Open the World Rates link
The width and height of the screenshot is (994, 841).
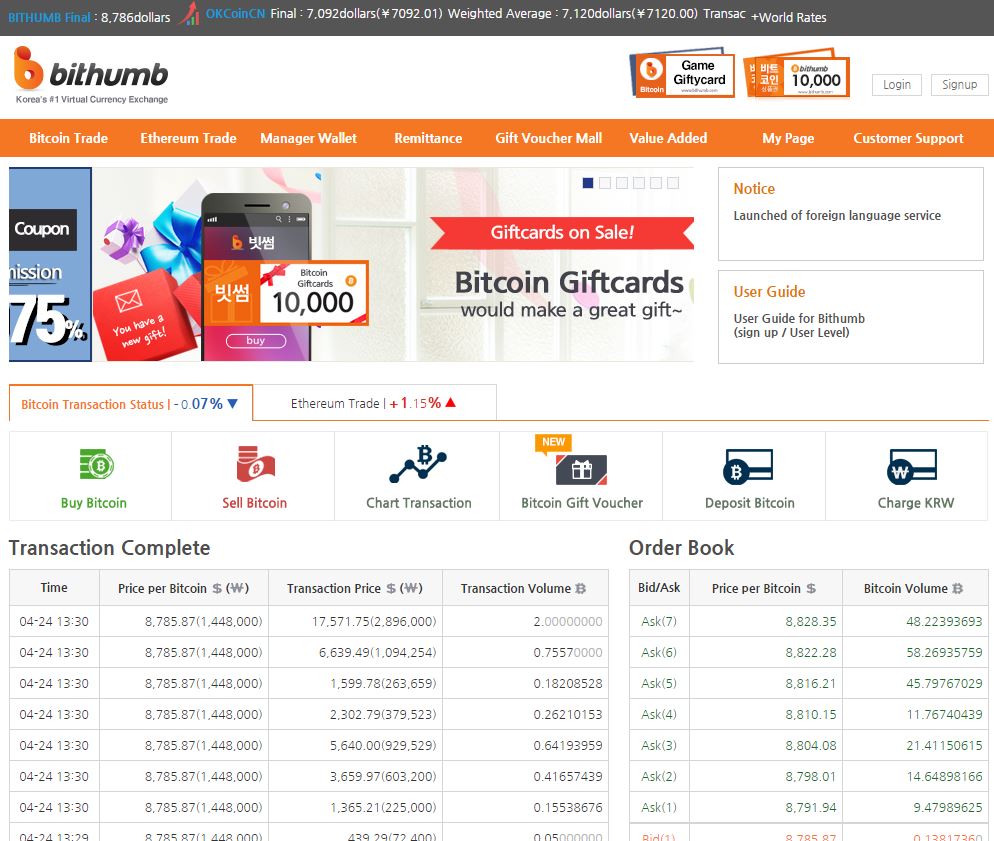click(789, 17)
